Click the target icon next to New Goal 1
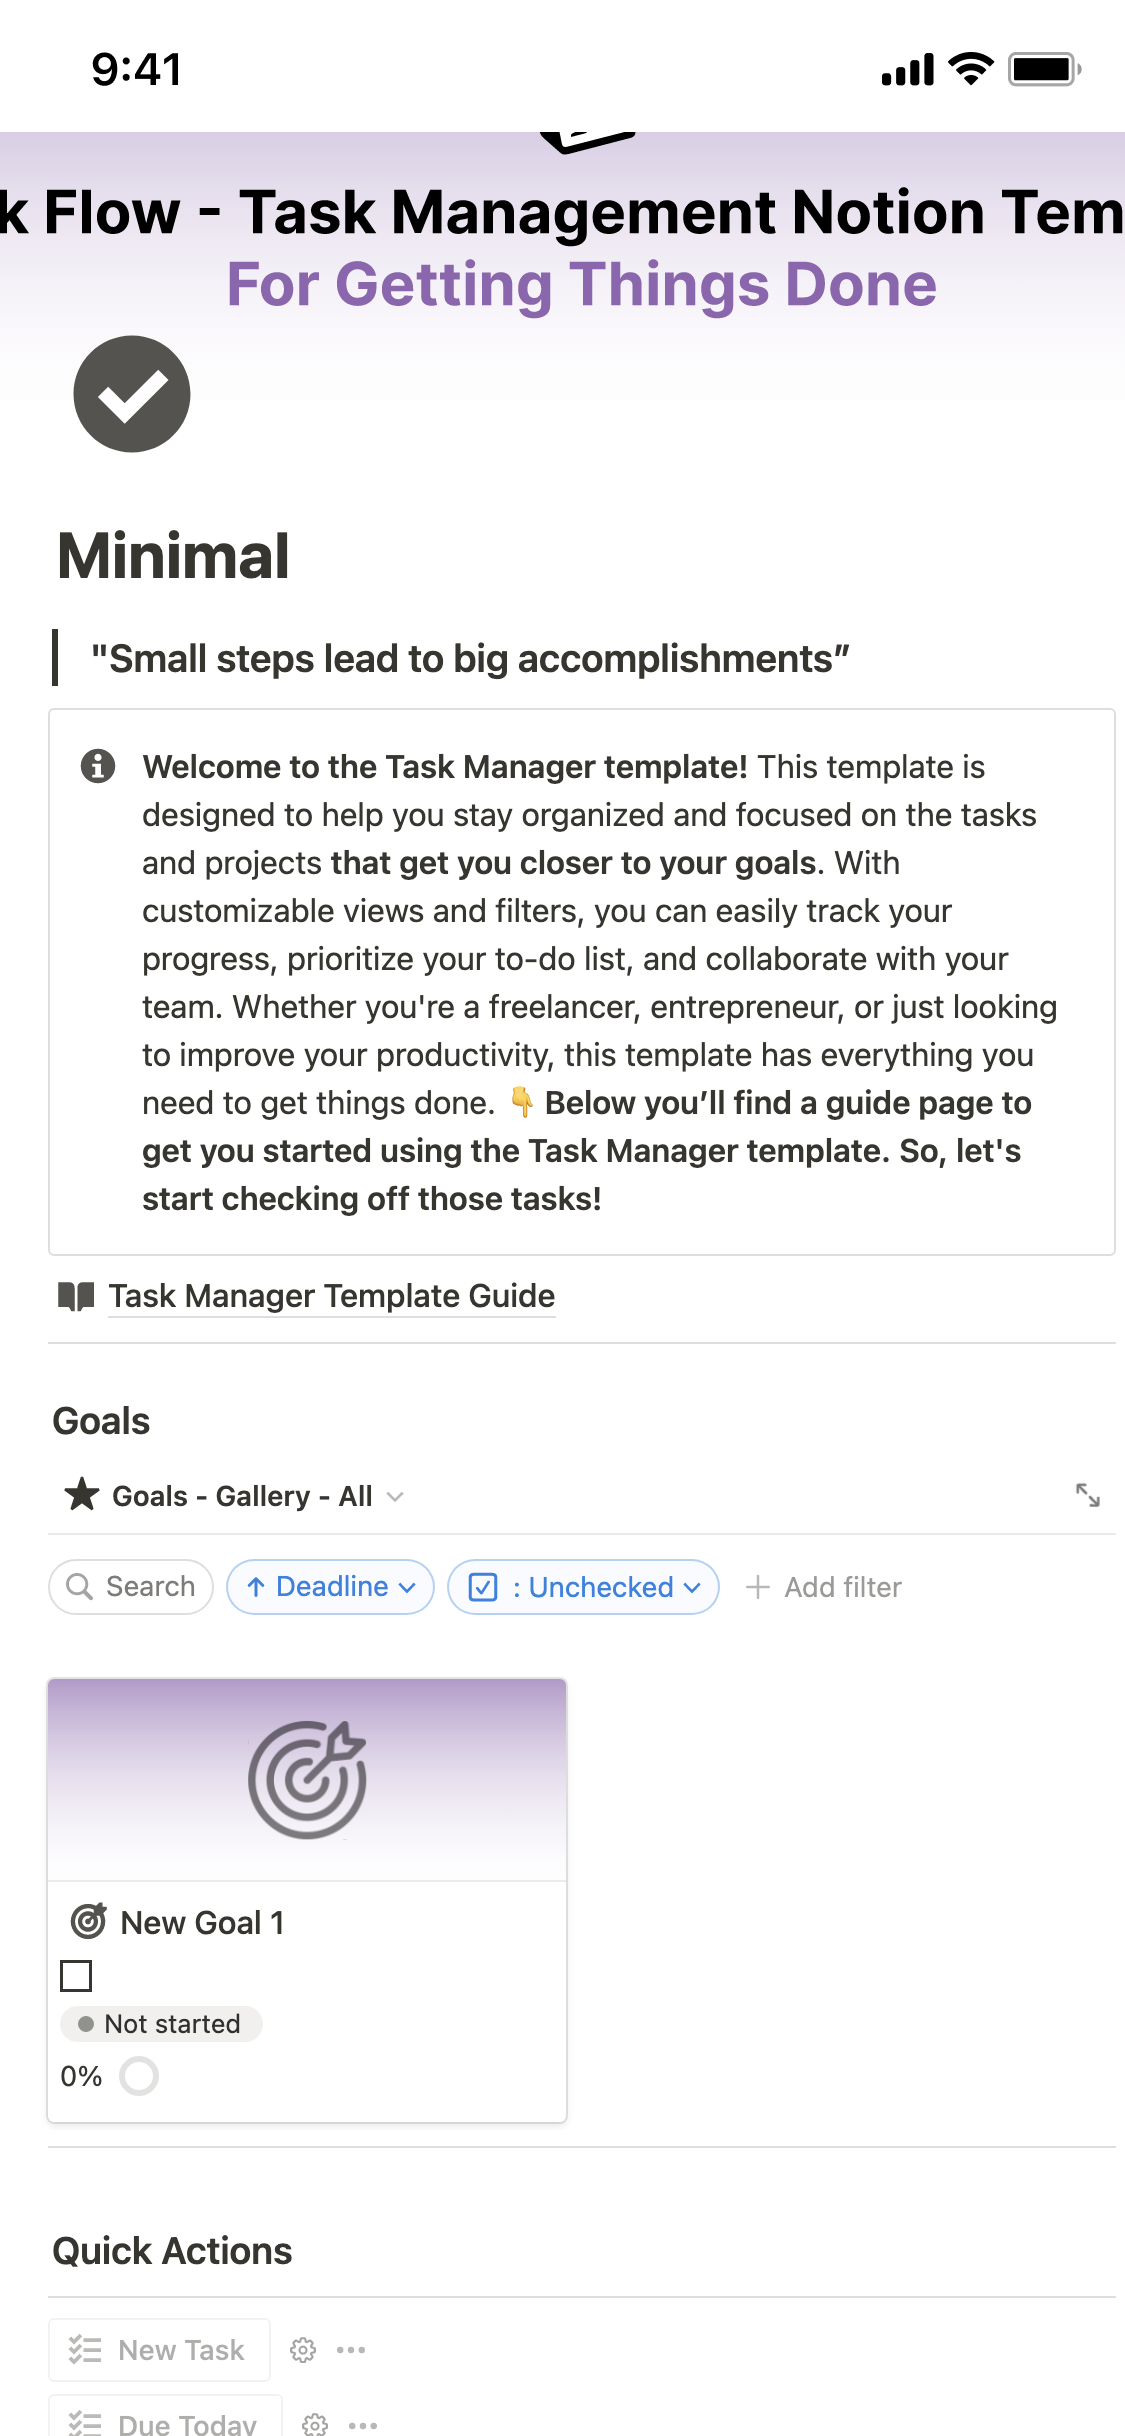Screen dimensions: 1125x2436 pyautogui.click(x=88, y=1921)
